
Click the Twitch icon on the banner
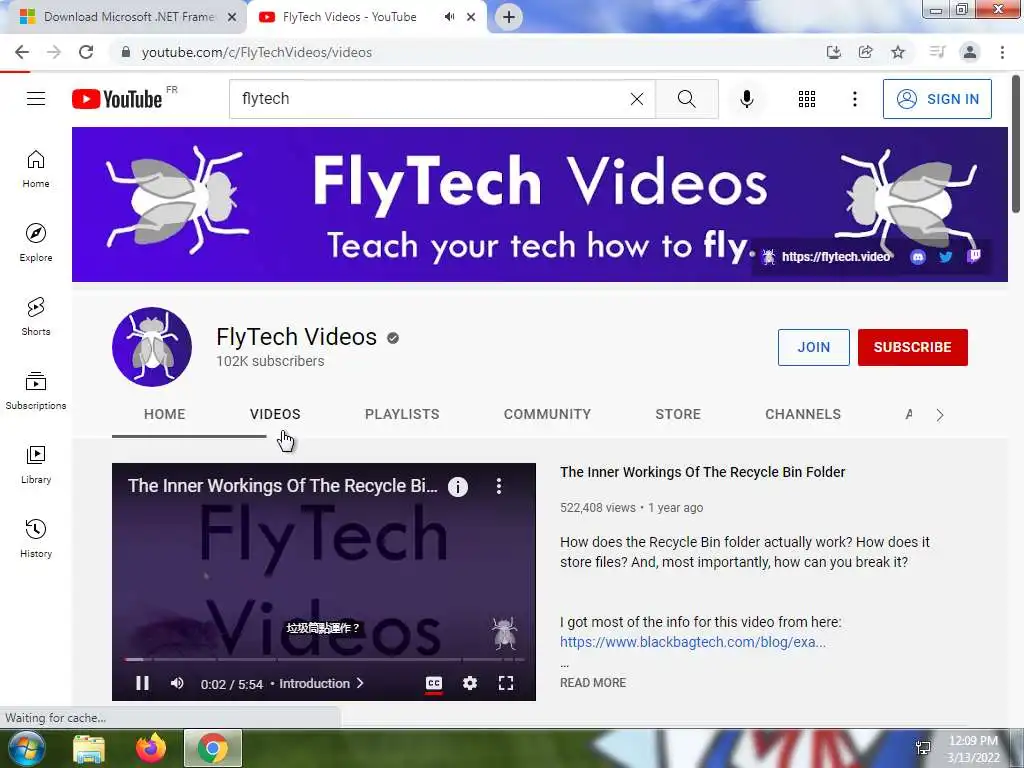tap(974, 256)
